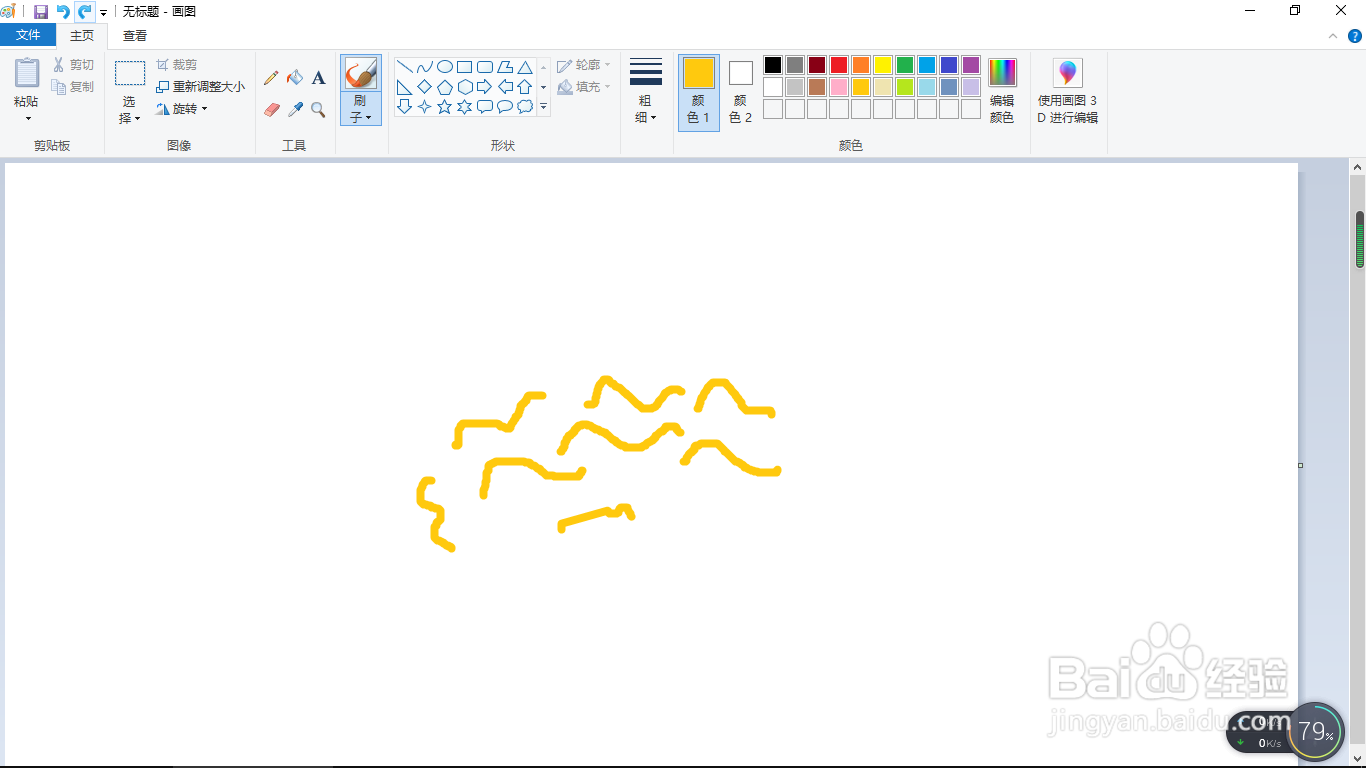Select the Four-point star shape

[425, 106]
